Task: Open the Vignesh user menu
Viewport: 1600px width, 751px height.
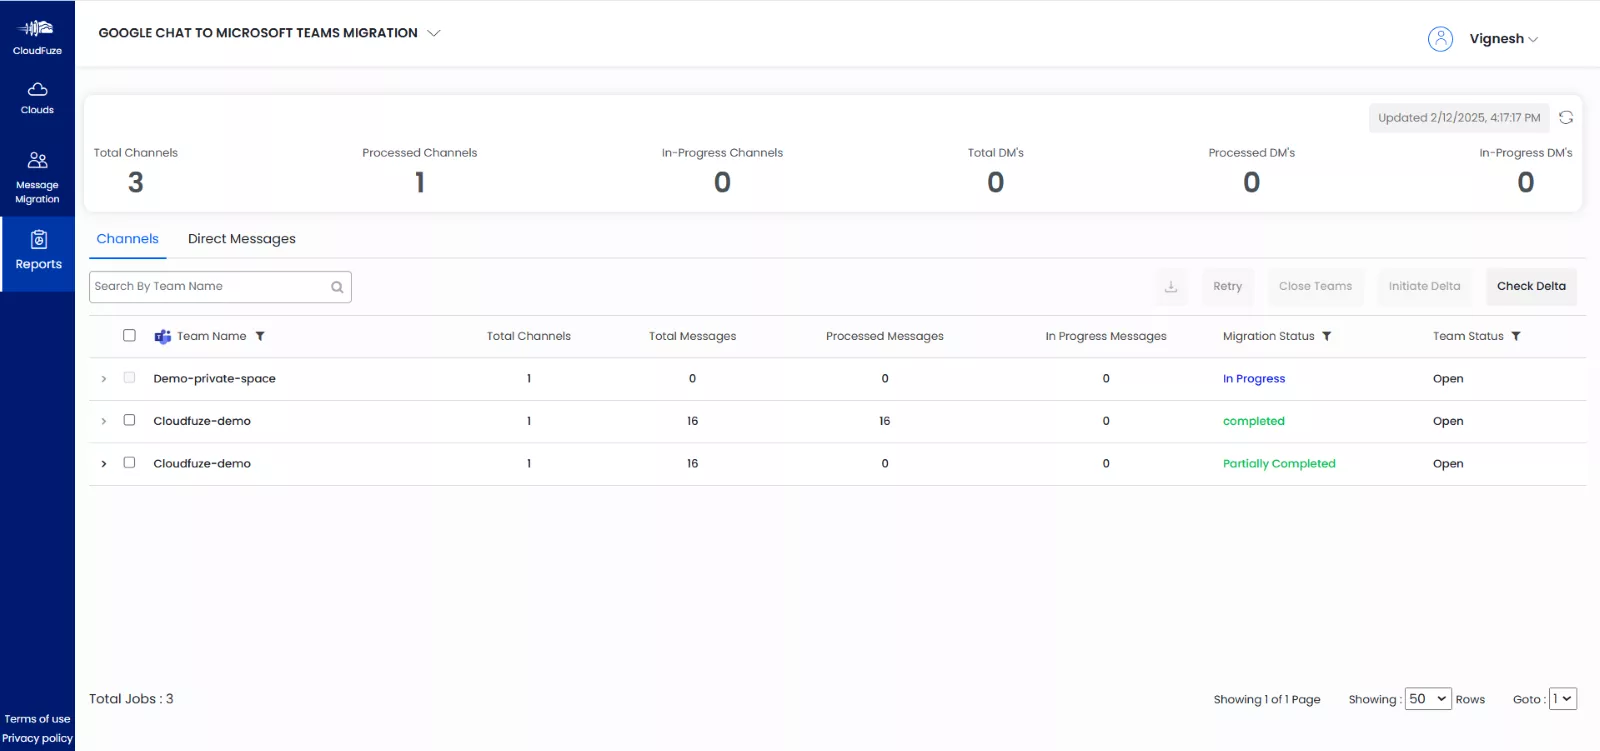Action: coord(1503,39)
